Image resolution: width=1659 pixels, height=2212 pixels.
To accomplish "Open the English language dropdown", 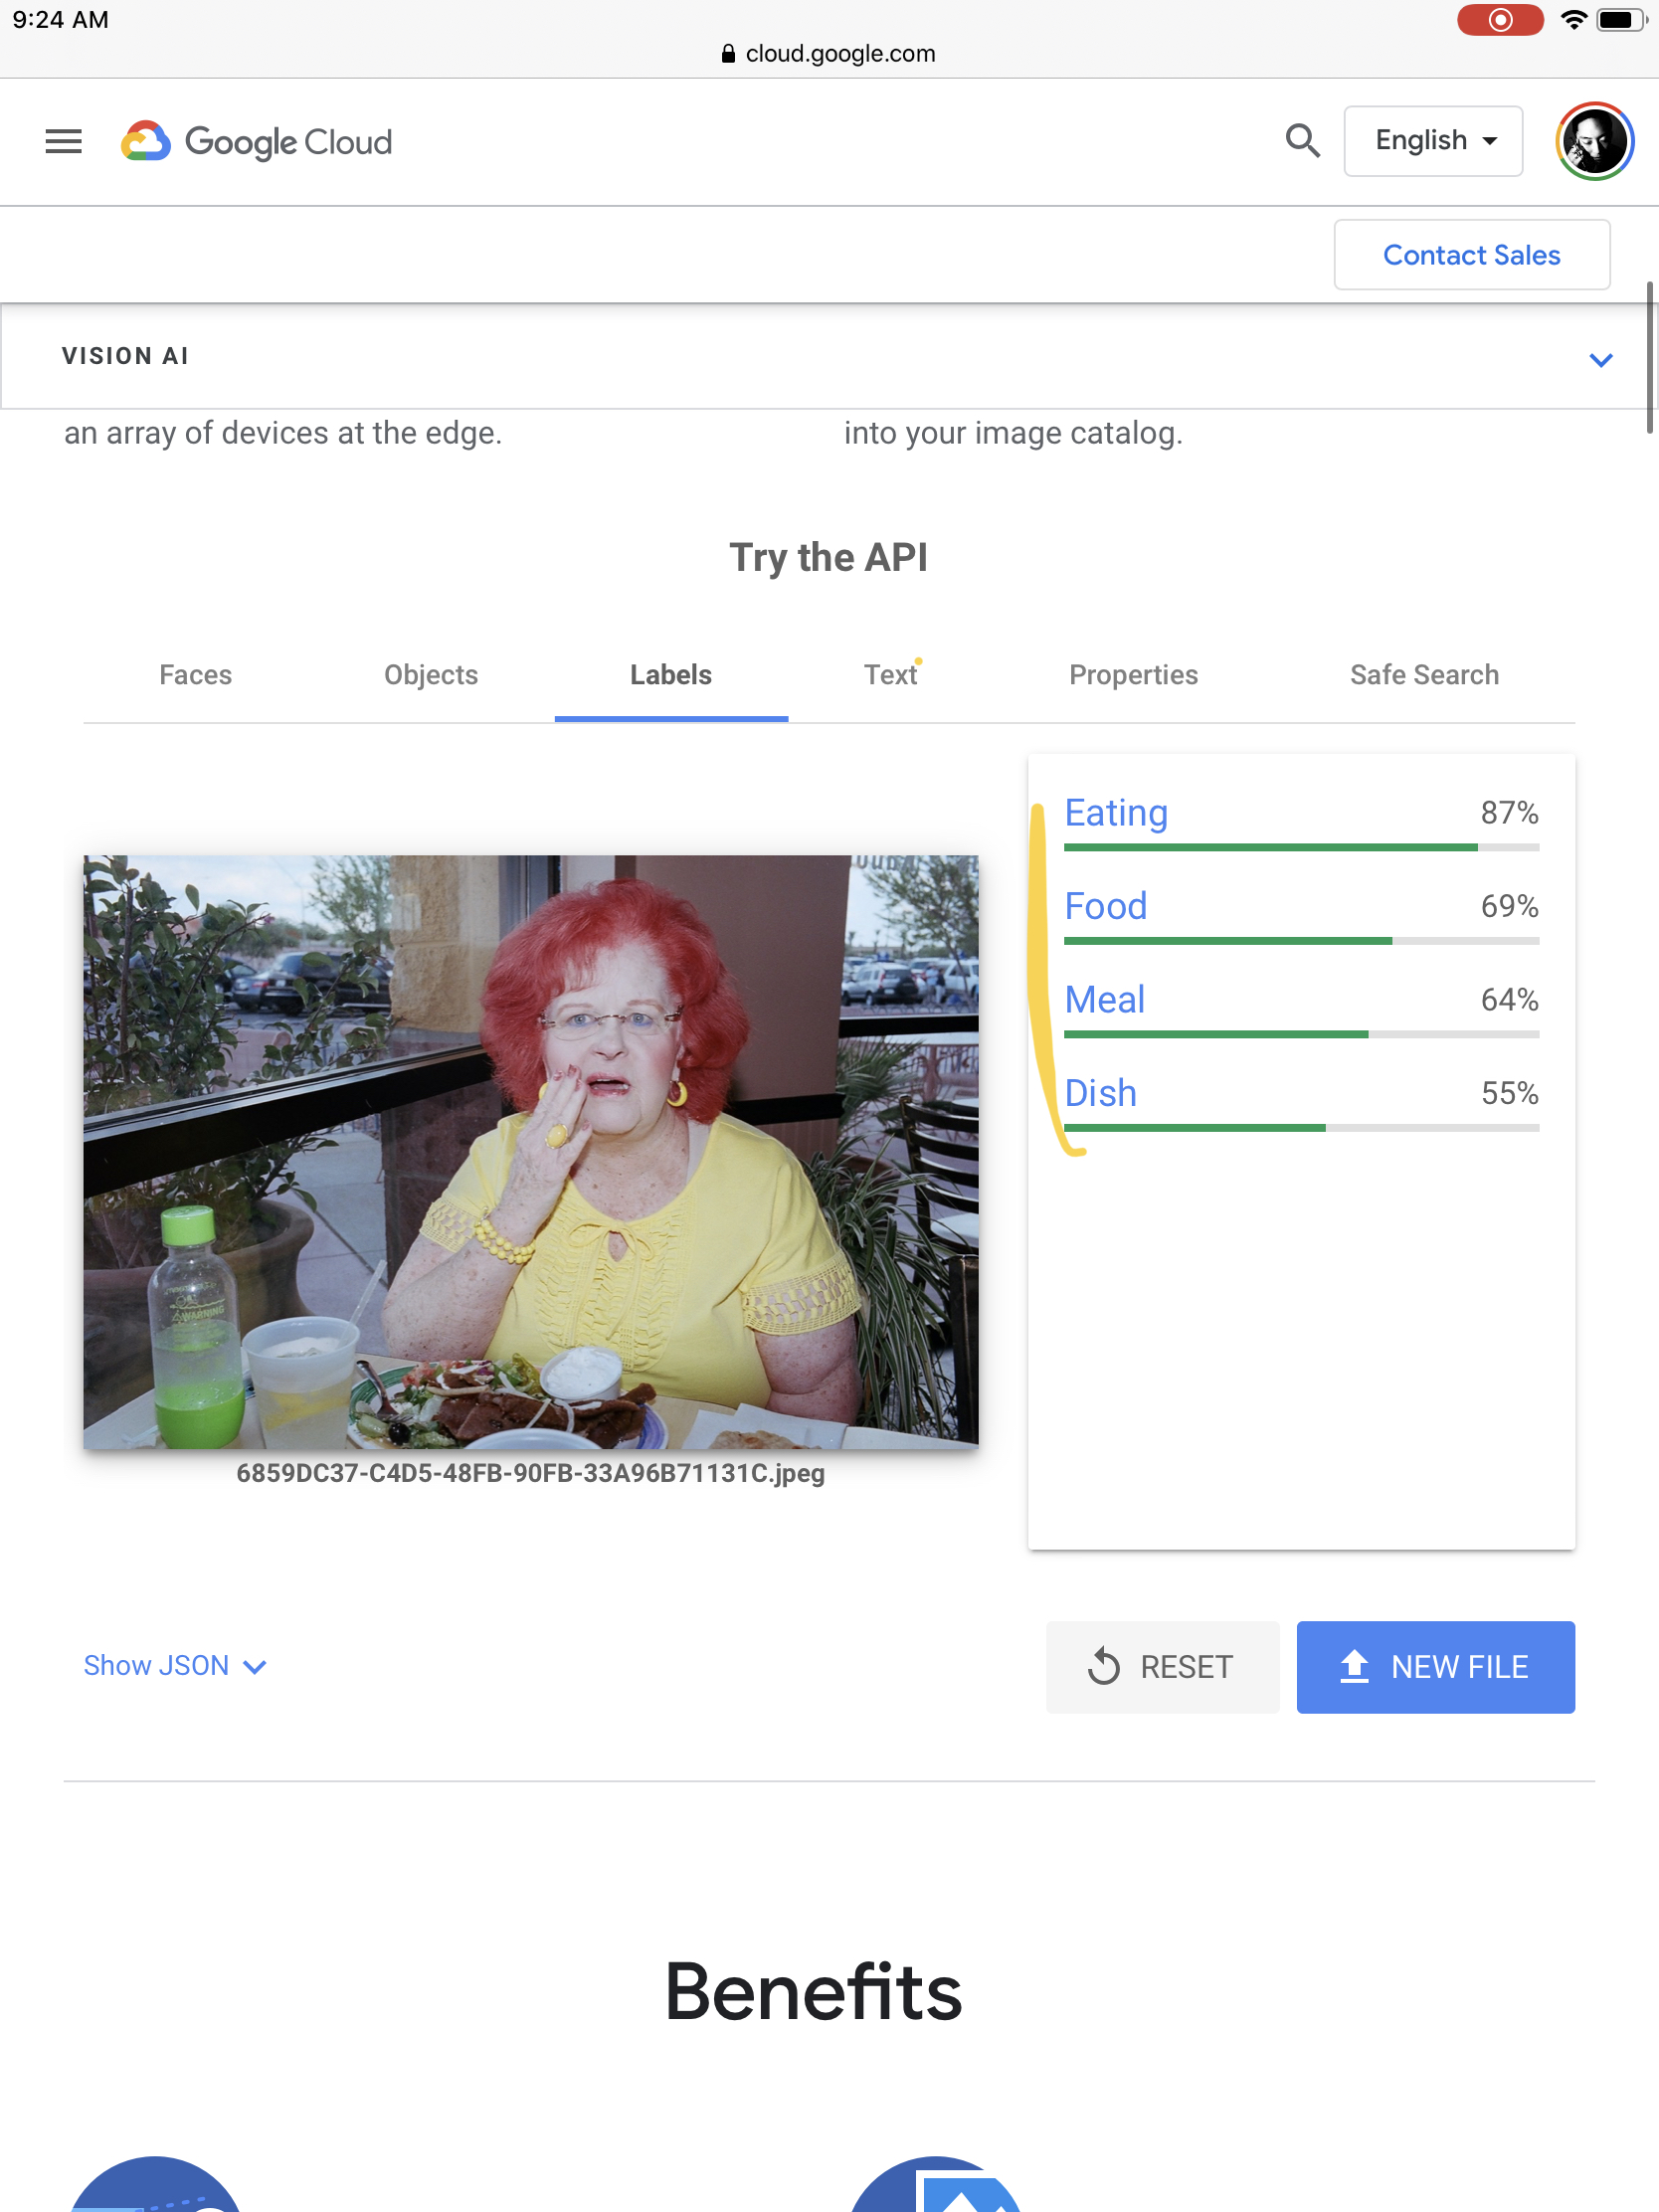I will [1433, 141].
